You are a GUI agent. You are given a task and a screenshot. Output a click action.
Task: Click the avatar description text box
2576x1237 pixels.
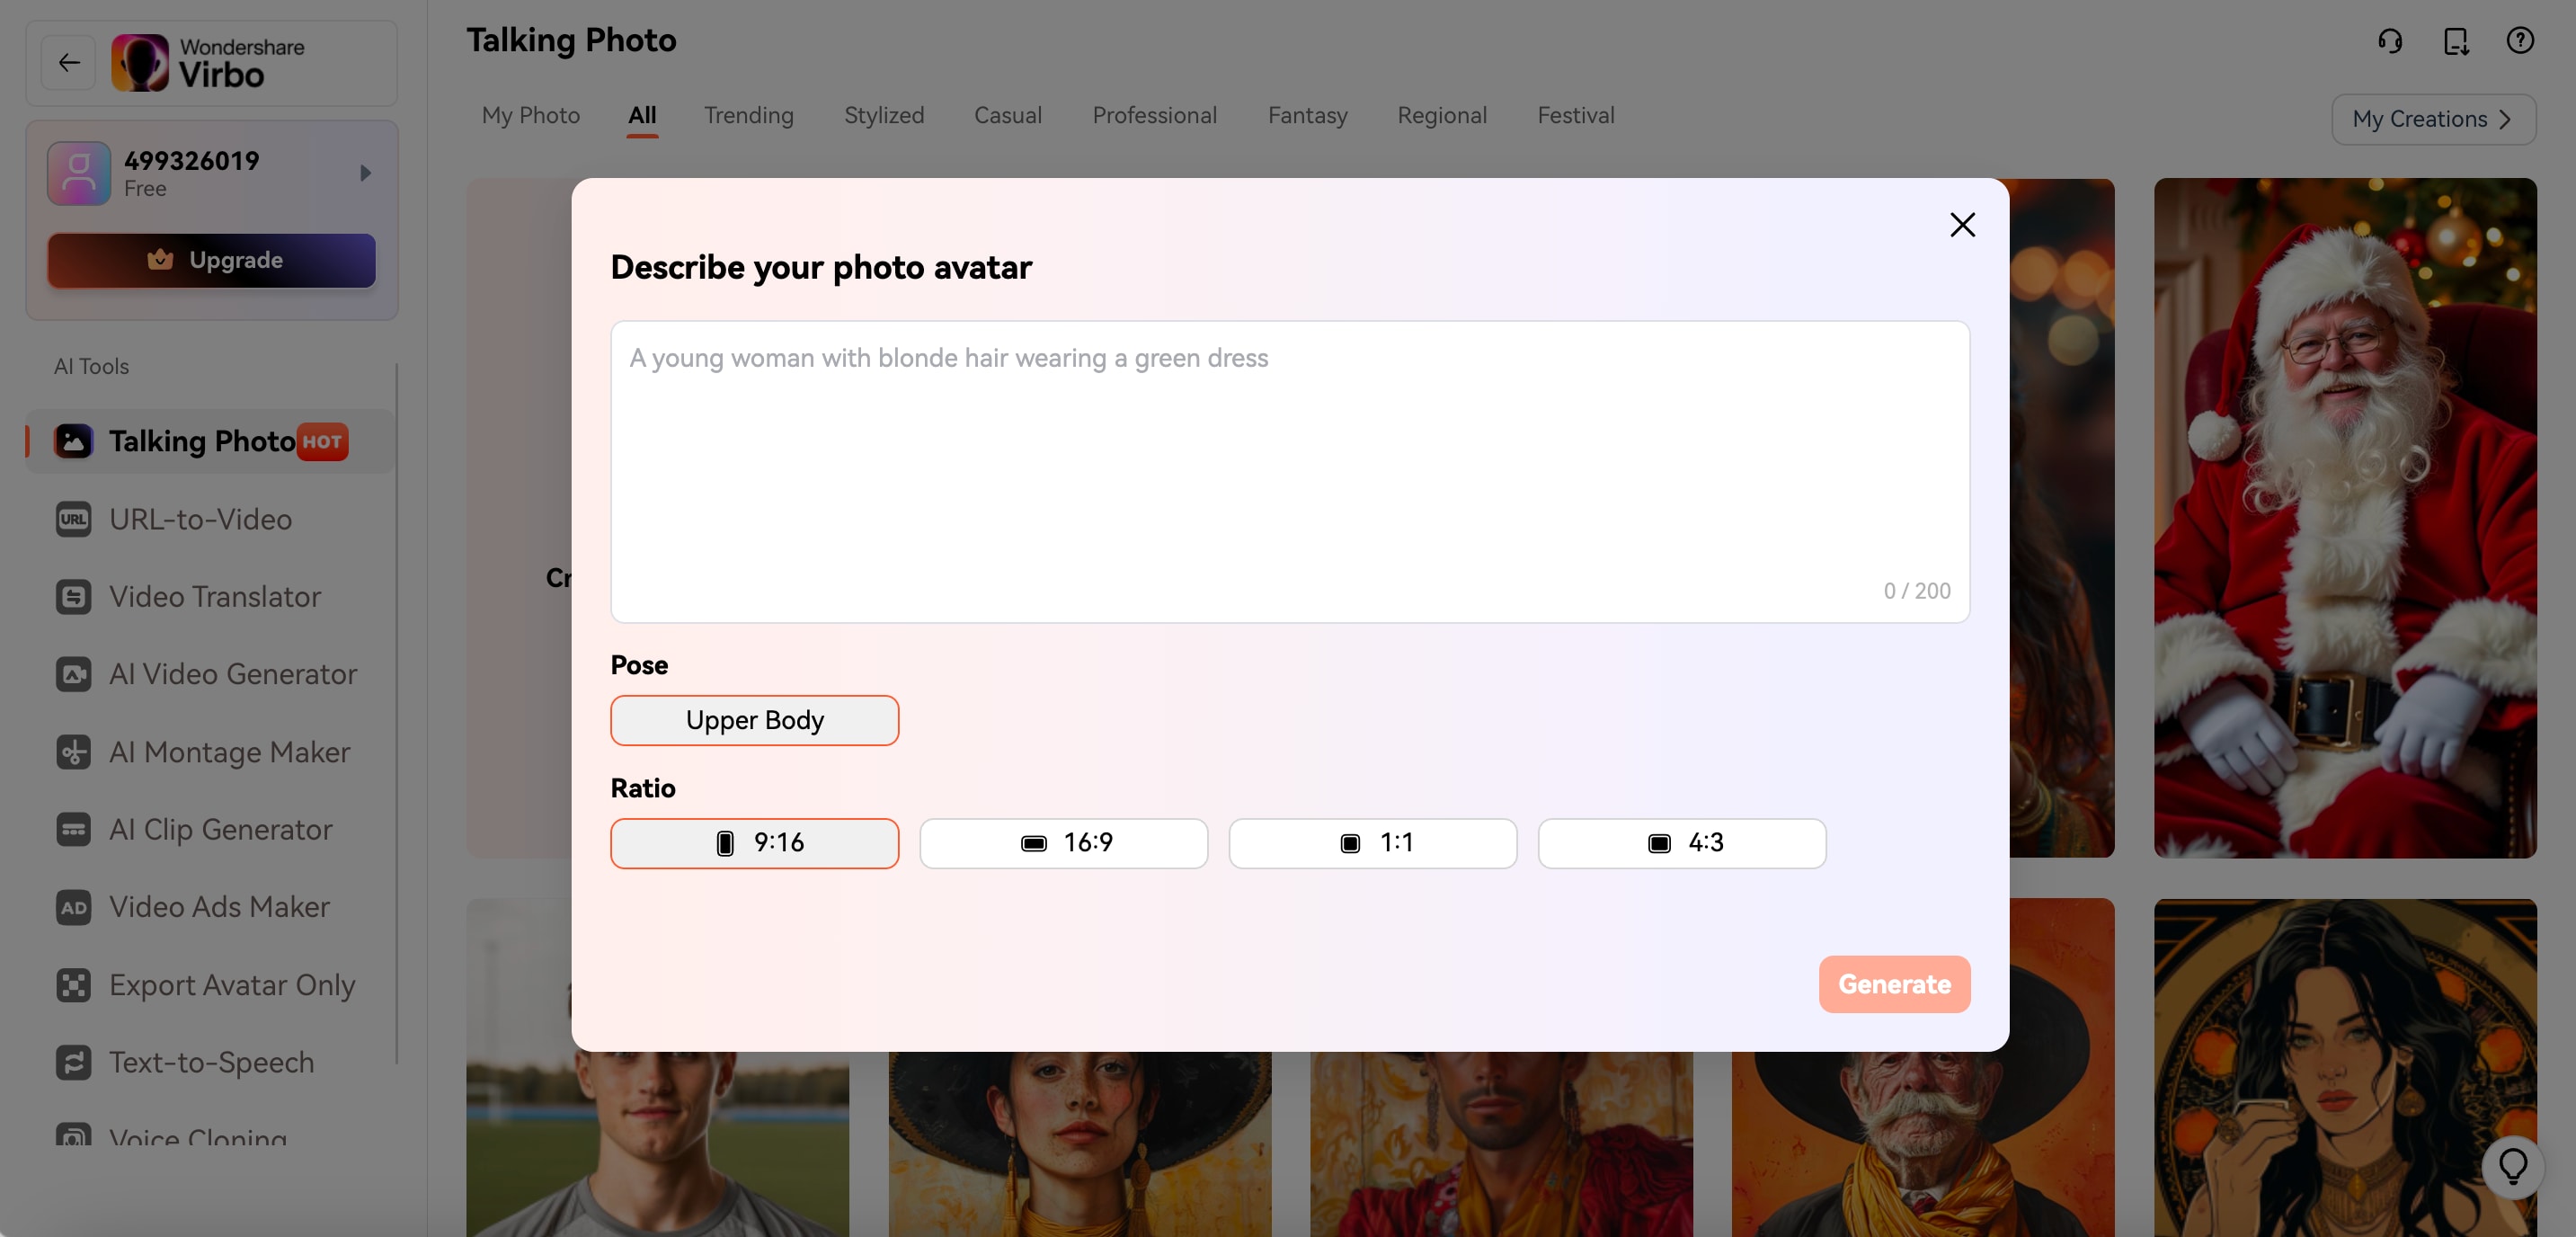1289,470
